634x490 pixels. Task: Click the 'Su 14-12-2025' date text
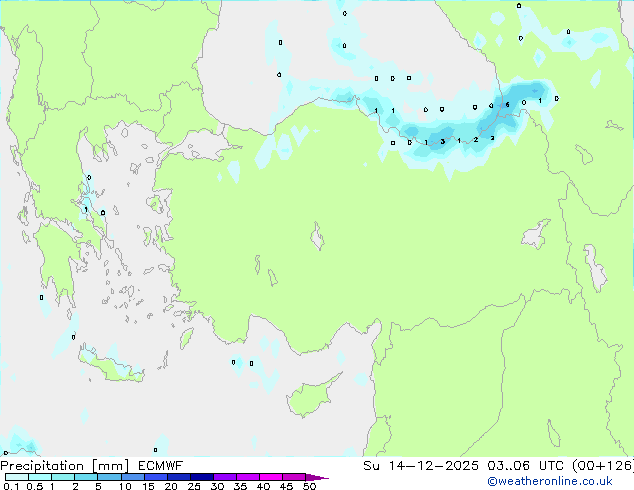[x=421, y=466]
